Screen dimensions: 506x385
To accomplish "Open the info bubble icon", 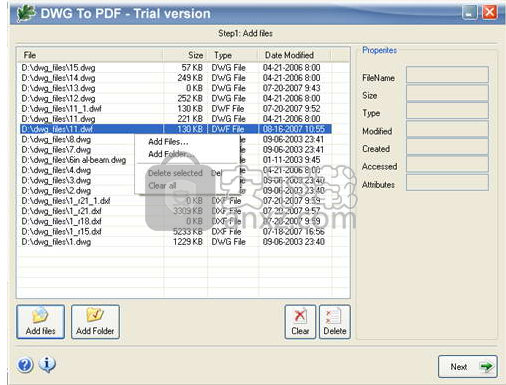I will pos(47,364).
